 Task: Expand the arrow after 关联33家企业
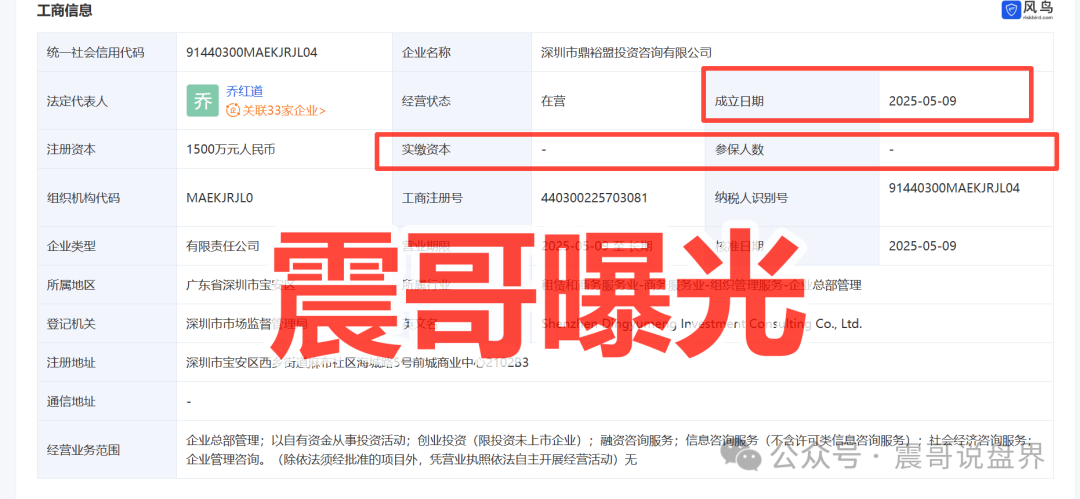tap(322, 111)
